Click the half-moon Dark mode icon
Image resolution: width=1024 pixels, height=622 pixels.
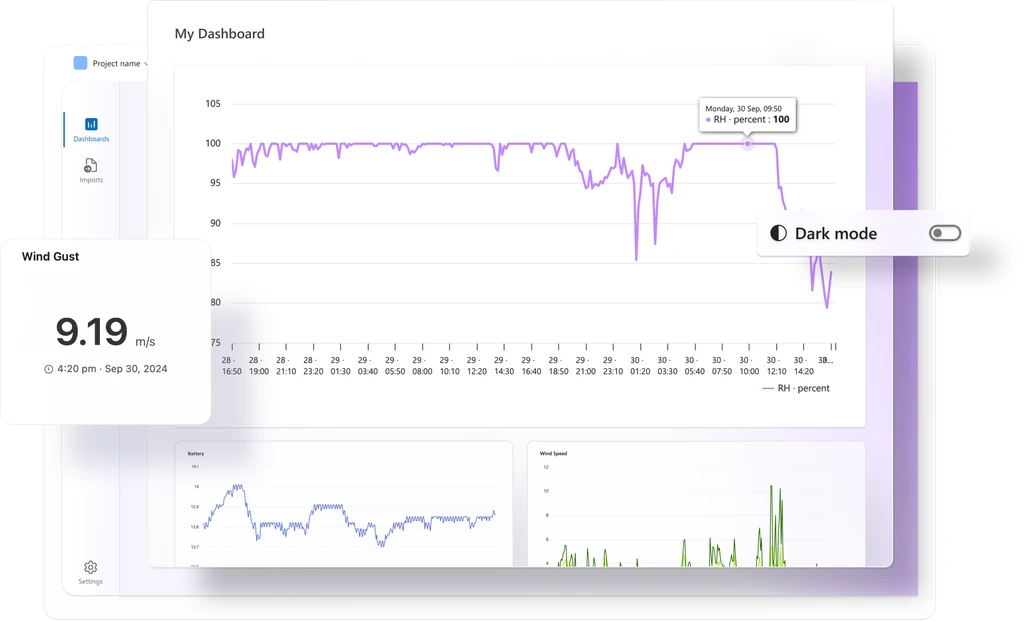778,233
